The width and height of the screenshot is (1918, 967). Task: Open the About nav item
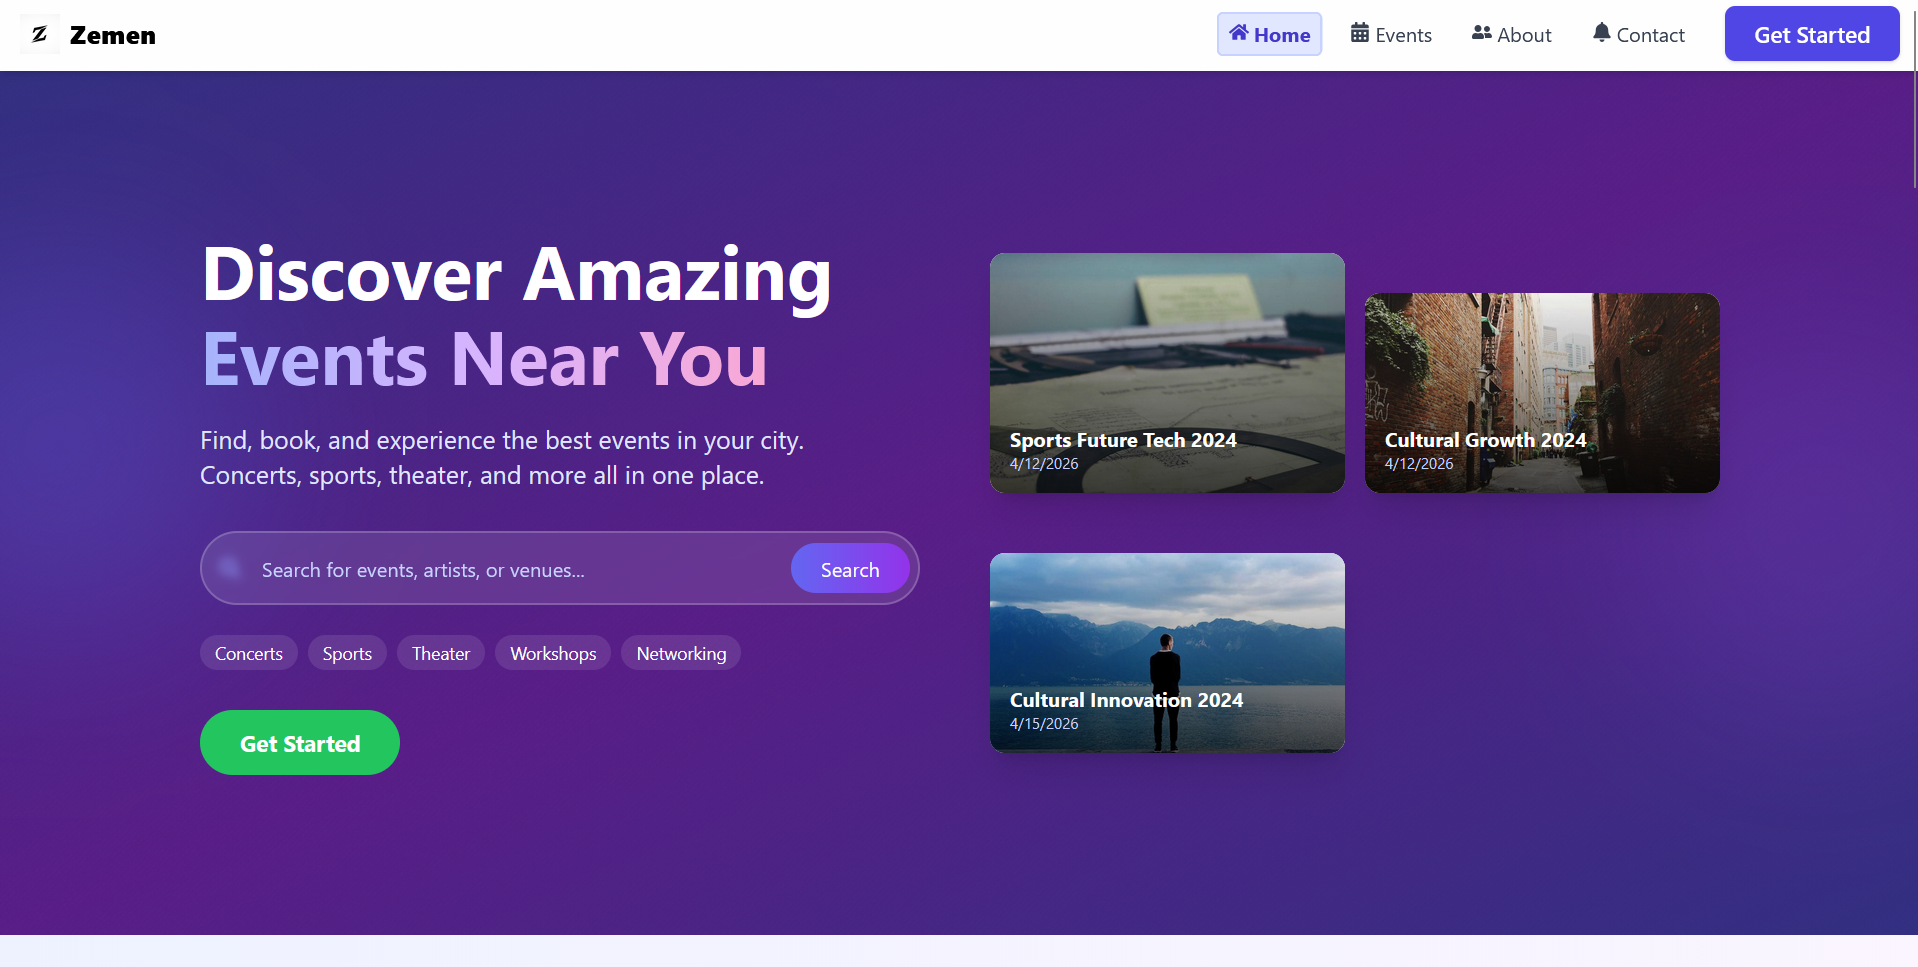coord(1511,35)
